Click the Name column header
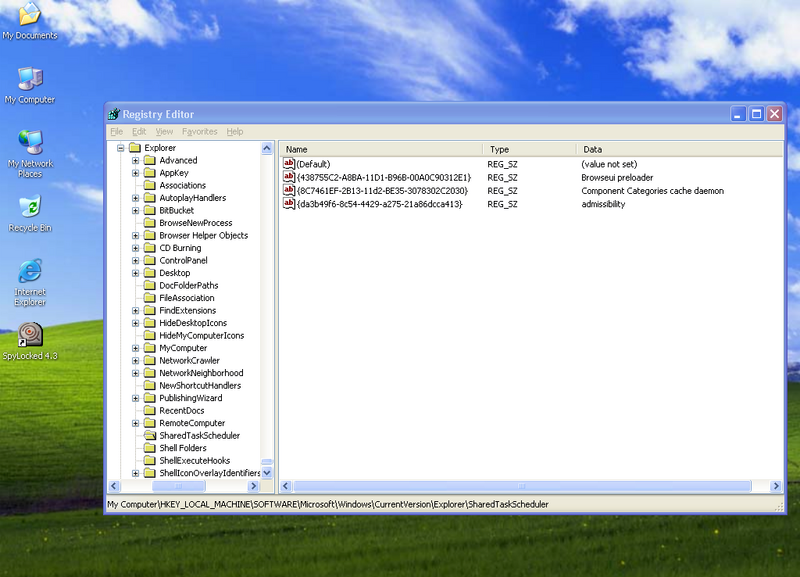This screenshot has height=577, width=800. click(x=382, y=149)
